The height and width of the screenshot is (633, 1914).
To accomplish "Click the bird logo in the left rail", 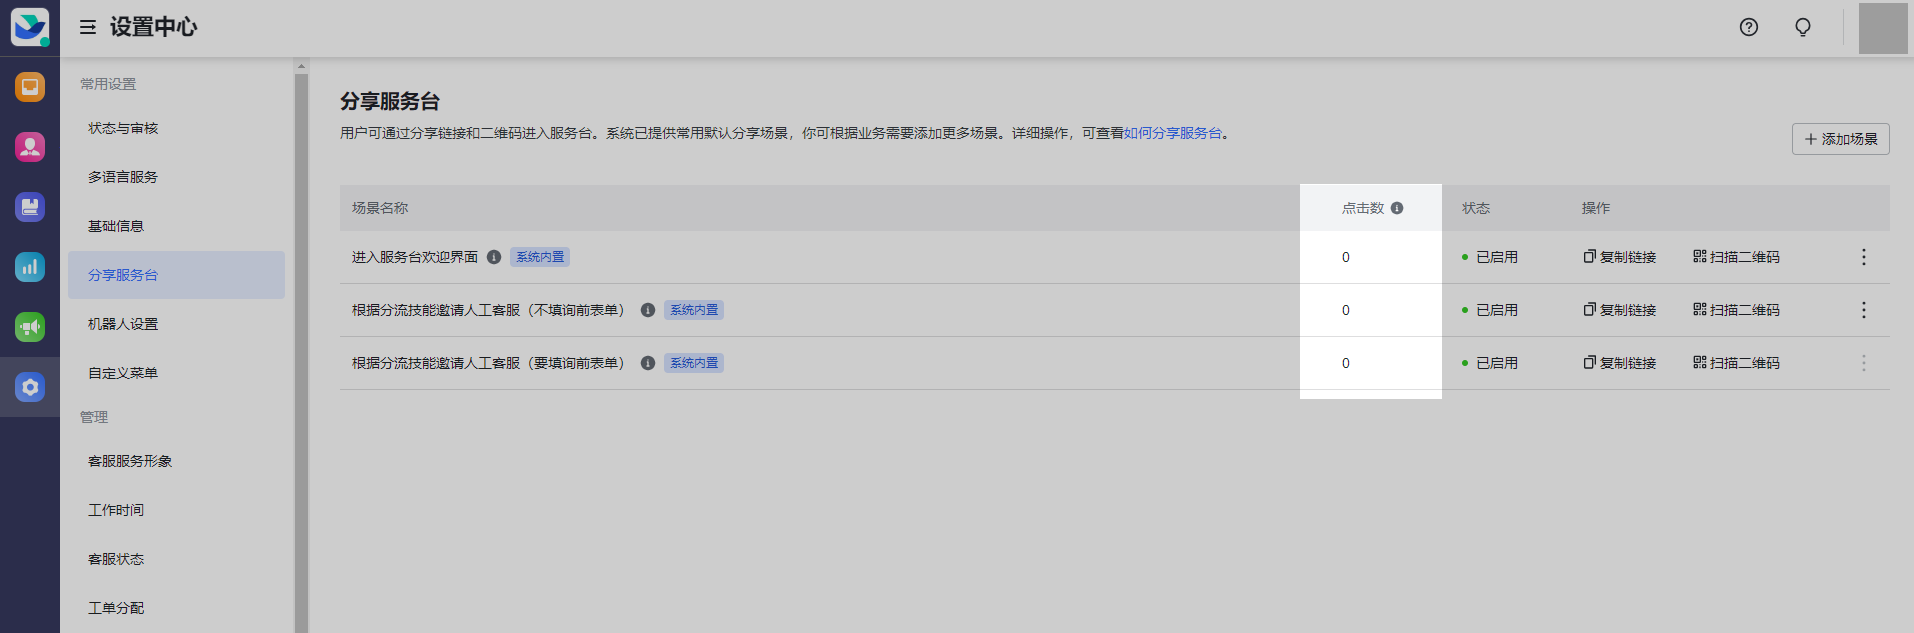I will tap(30, 27).
